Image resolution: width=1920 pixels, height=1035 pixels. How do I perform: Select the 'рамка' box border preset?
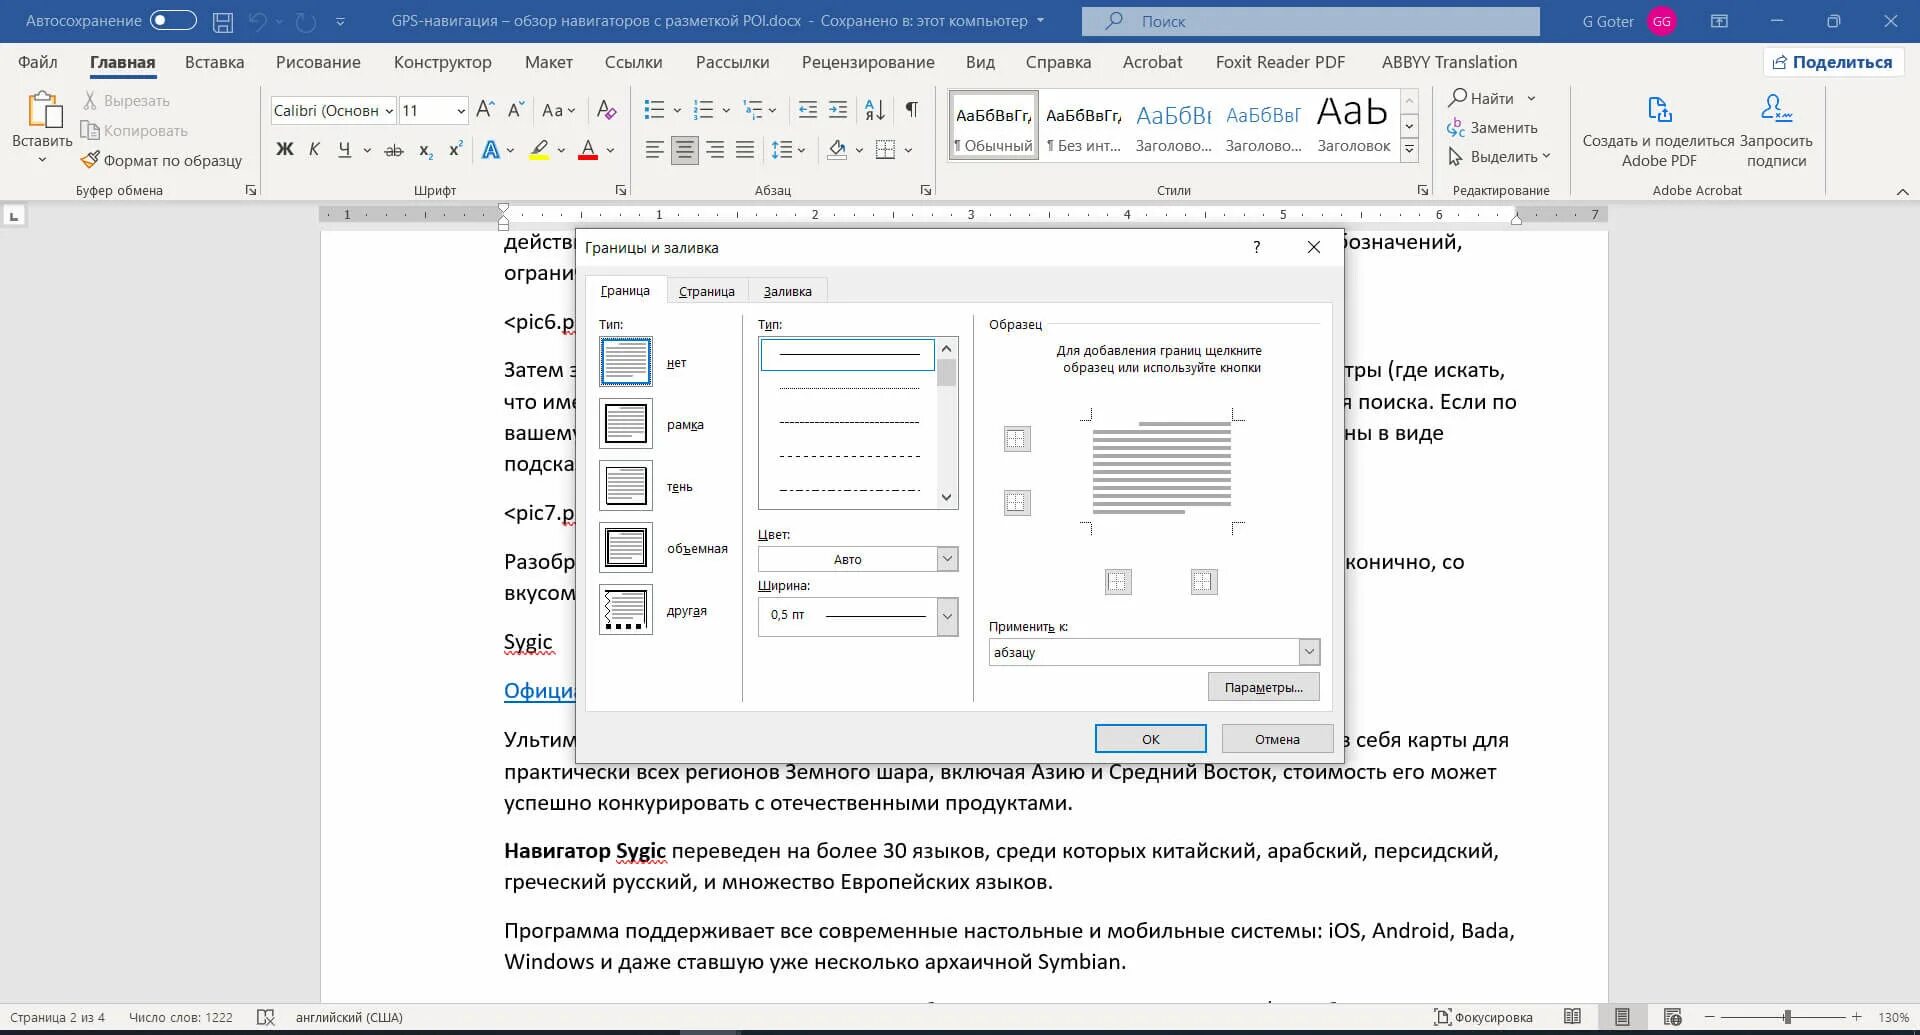[x=626, y=424]
